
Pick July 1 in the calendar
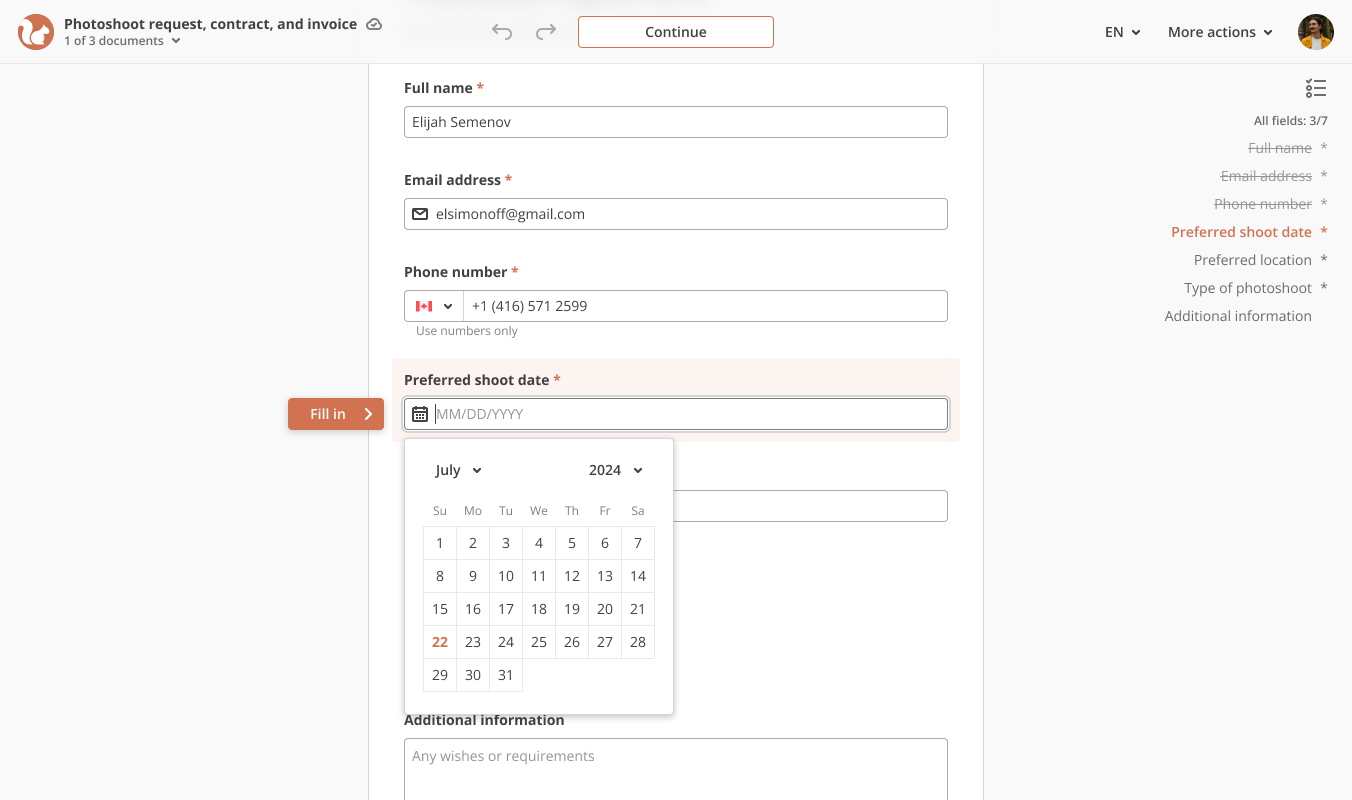click(x=440, y=543)
